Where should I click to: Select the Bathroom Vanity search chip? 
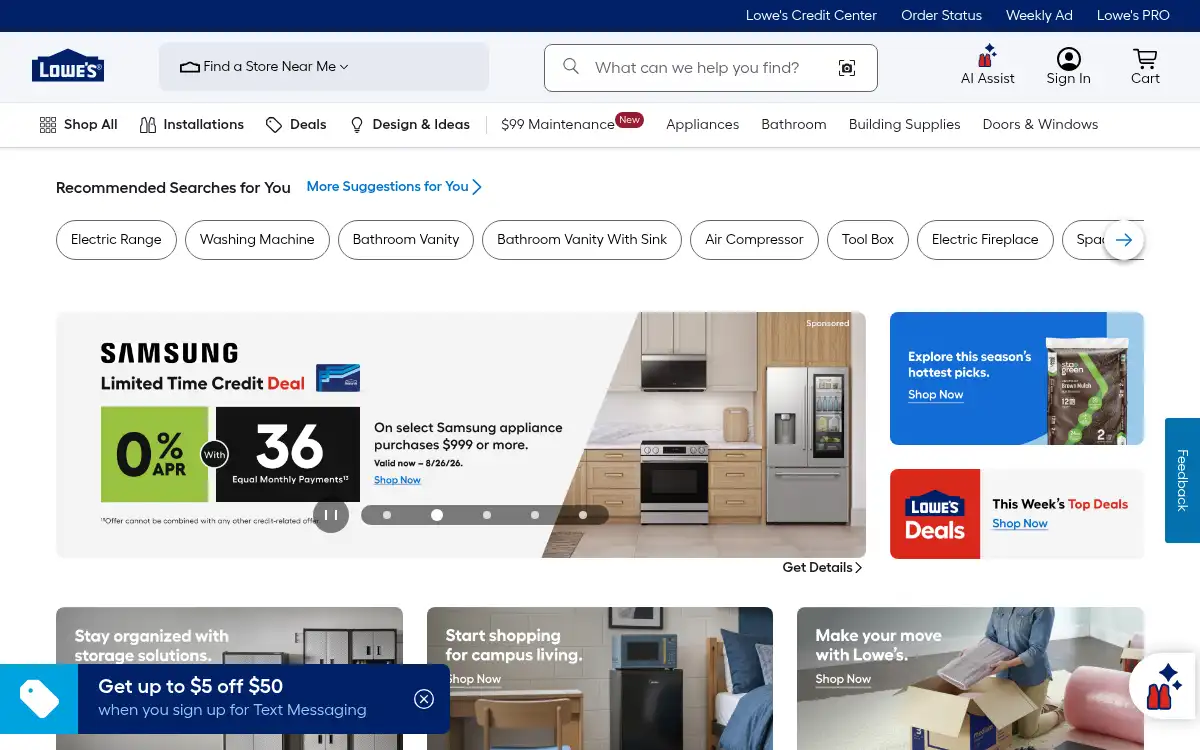[406, 240]
